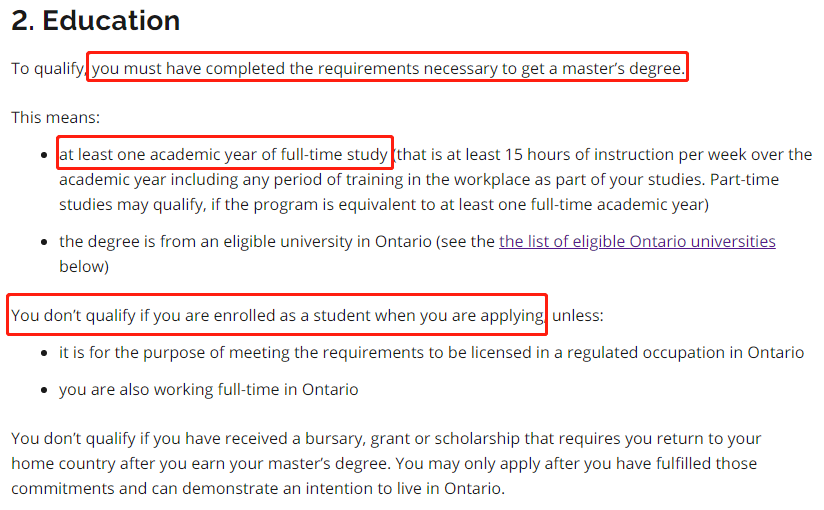Open the list of eligible Ontario universities link
This screenshot has width=824, height=510.
click(637, 241)
